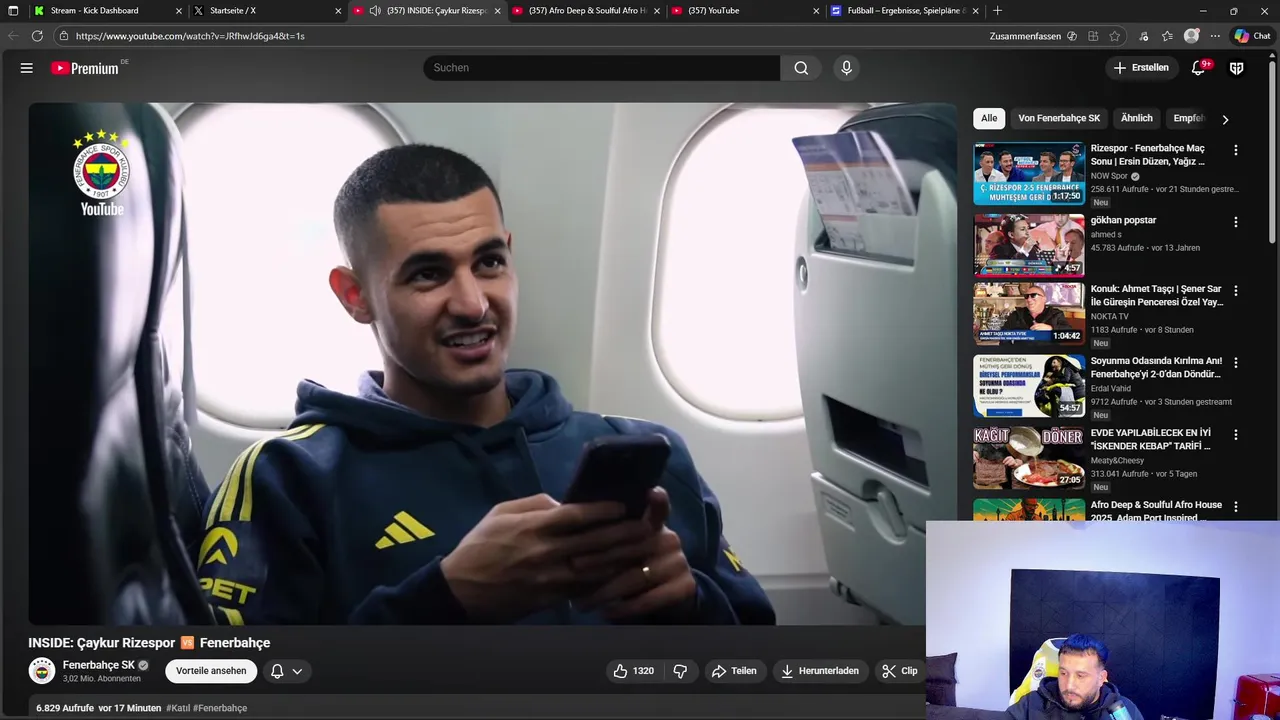The width and height of the screenshot is (1280, 720).
Task: Add this page to favorites star
Action: 1115,36
